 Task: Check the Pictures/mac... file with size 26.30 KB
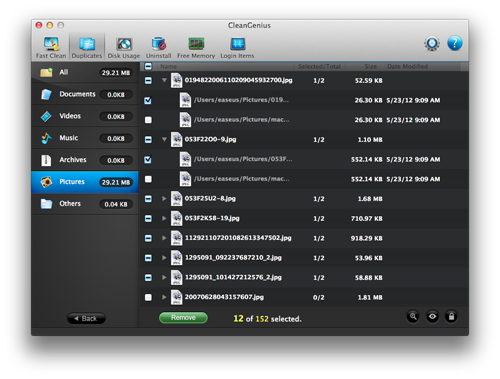click(x=148, y=120)
